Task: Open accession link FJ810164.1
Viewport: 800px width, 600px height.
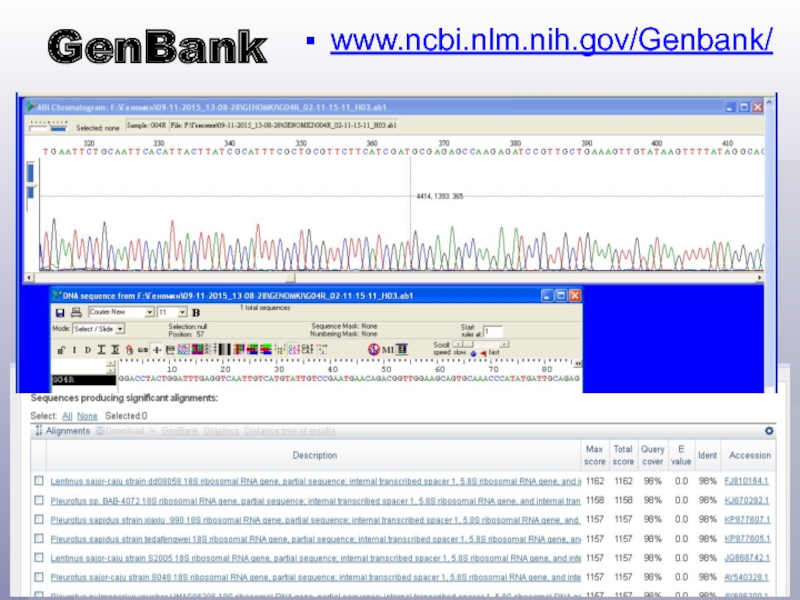Action: click(x=746, y=481)
